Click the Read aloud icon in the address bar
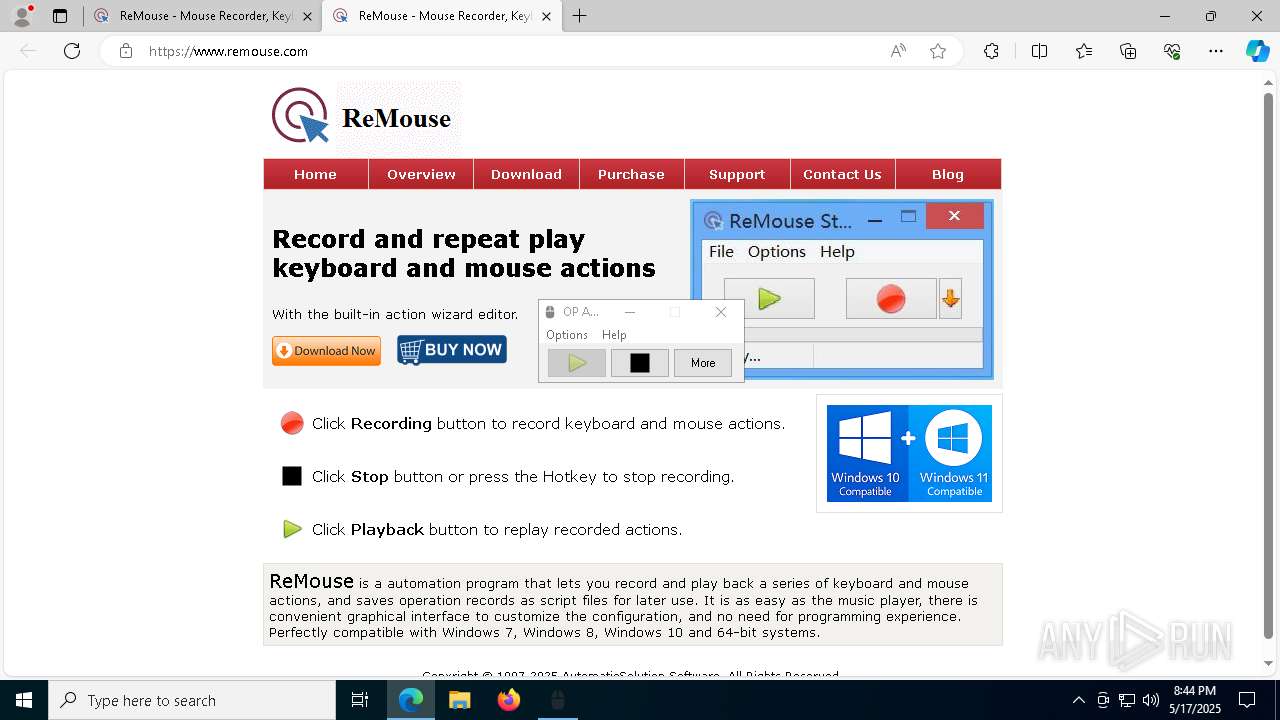Image resolution: width=1280 pixels, height=720 pixels. [x=898, y=51]
